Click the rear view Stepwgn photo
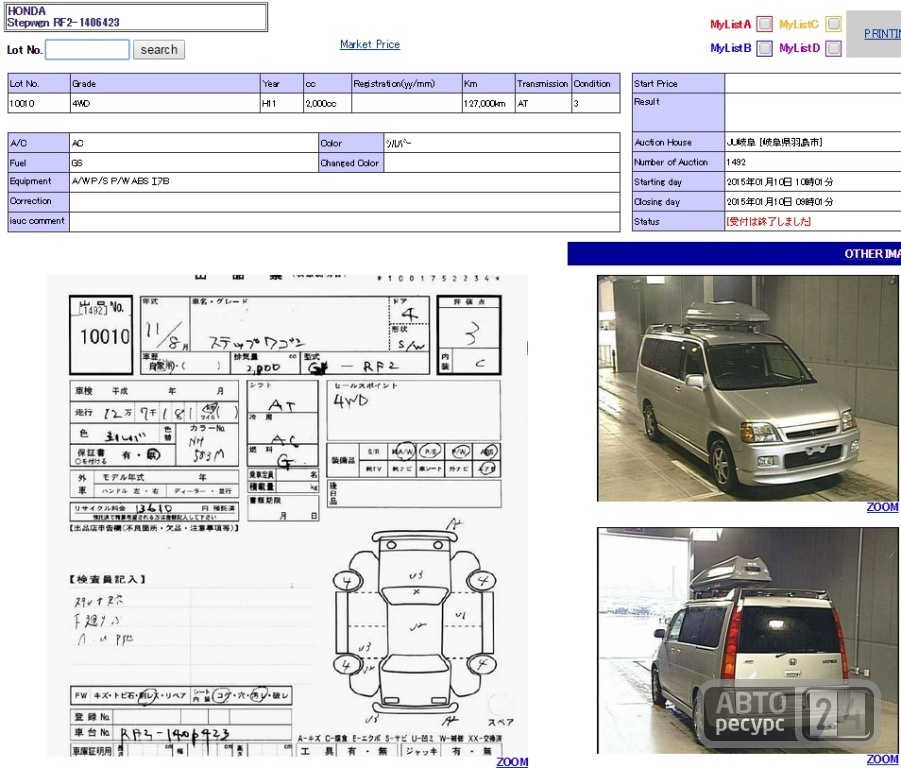Screen dimensions: 901x768 click(x=748, y=640)
